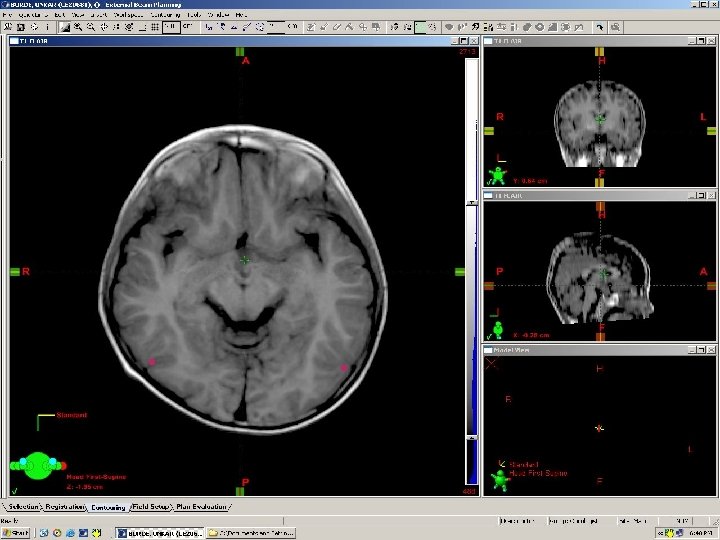Select the pan crosshair-arrows tool

pyautogui.click(x=104, y=27)
